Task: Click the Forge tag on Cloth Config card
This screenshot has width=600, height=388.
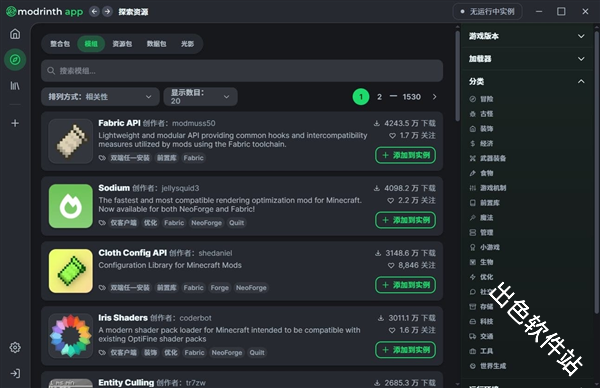Action: [x=219, y=288]
